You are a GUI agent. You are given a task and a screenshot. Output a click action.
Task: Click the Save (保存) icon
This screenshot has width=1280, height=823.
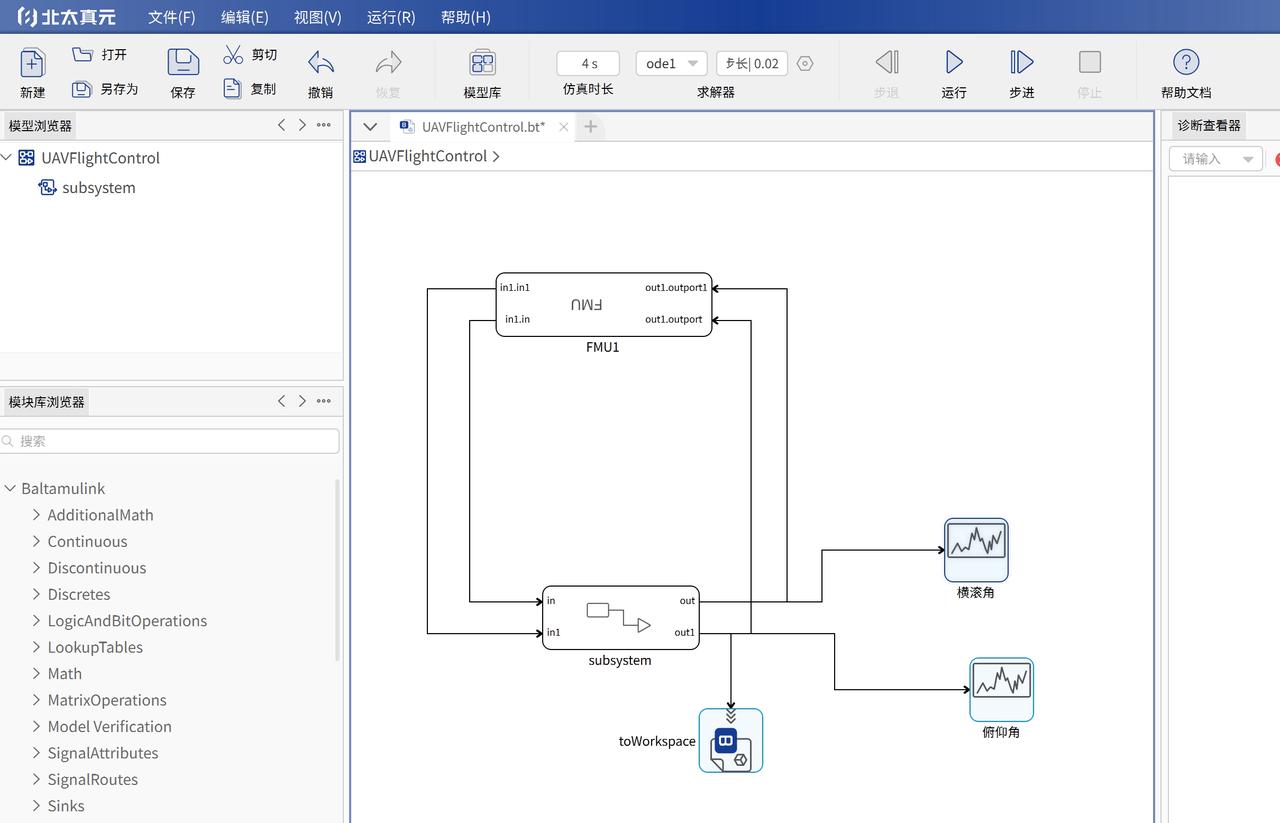183,63
